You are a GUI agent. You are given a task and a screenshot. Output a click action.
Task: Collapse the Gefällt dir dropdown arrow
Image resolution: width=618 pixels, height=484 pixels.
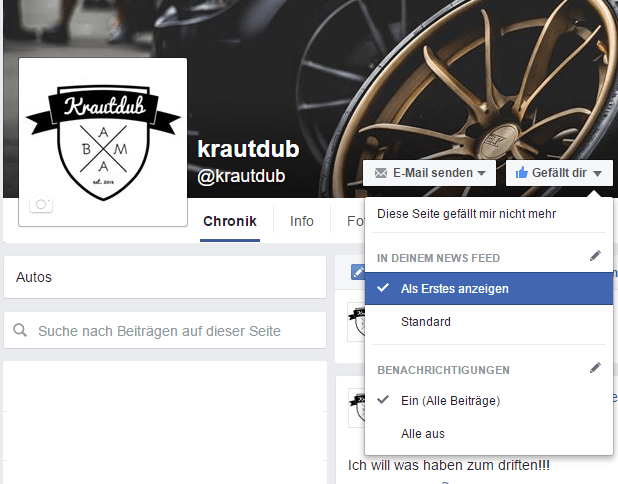[597, 173]
